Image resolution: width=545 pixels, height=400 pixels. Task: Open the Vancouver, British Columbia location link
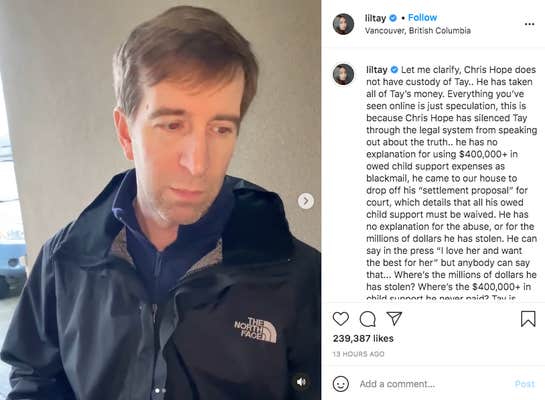point(418,31)
